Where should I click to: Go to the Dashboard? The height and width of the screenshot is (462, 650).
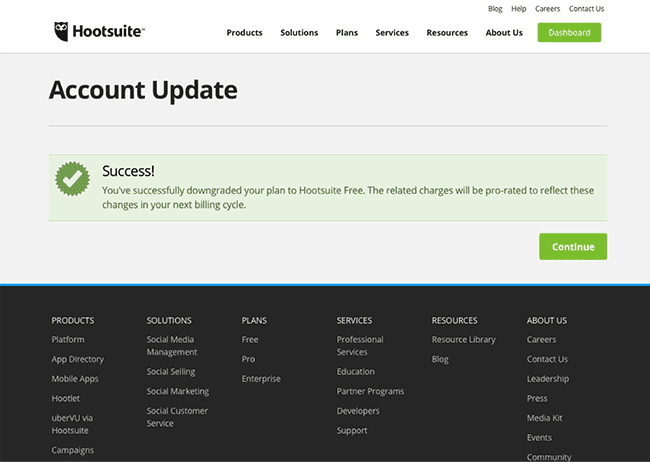tap(569, 32)
